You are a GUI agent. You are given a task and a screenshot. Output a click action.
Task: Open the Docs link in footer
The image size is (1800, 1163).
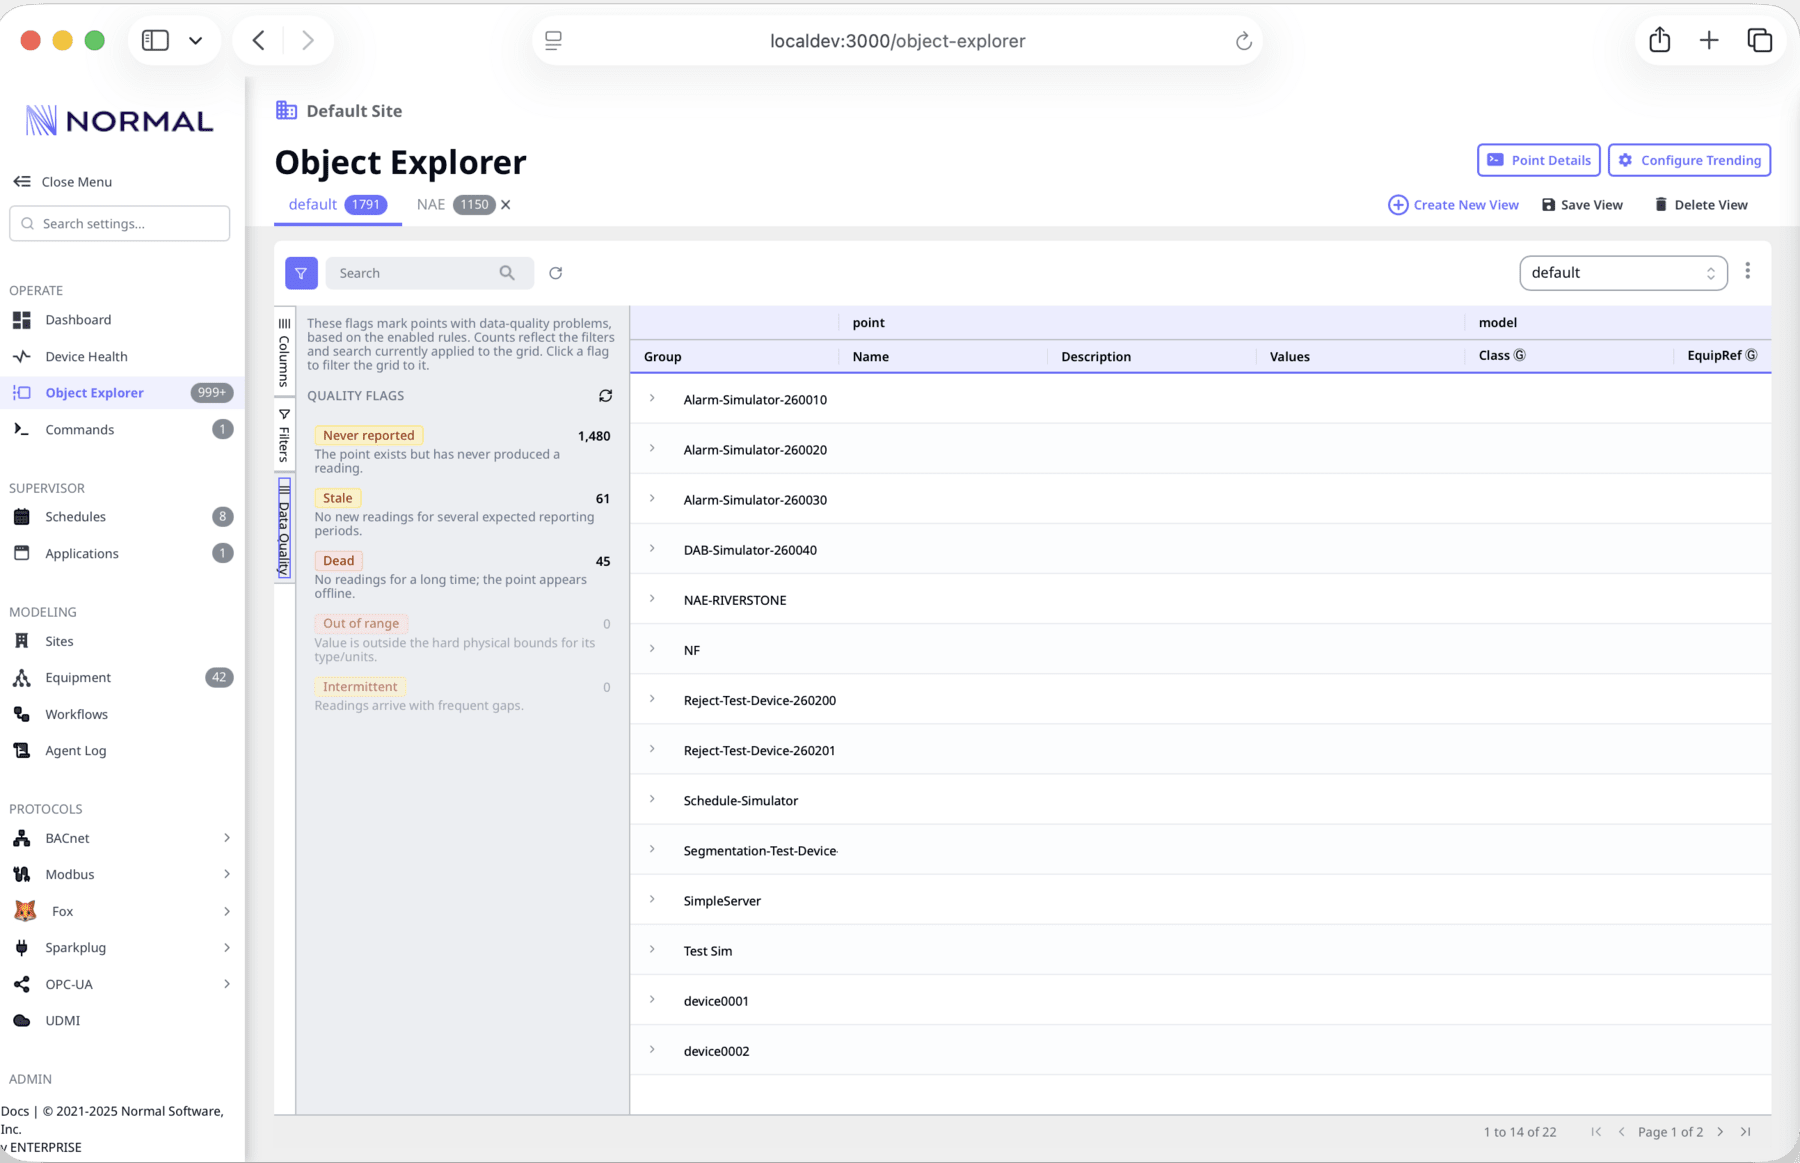pos(15,1111)
